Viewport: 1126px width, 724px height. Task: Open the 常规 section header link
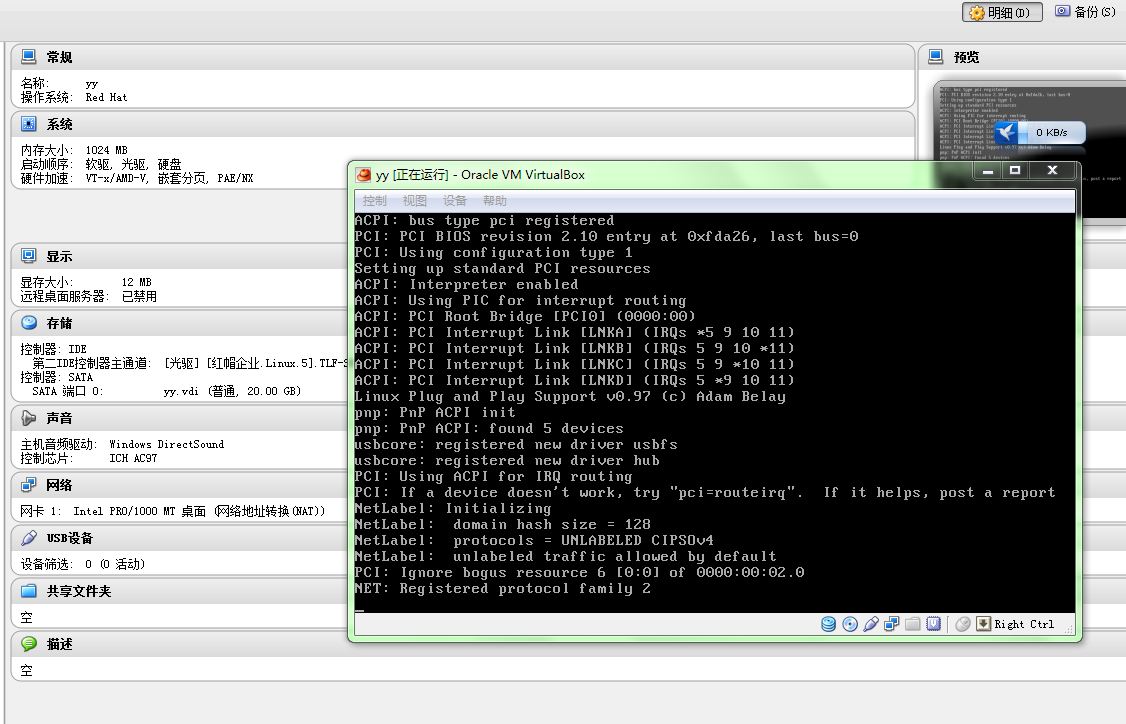(x=59, y=57)
